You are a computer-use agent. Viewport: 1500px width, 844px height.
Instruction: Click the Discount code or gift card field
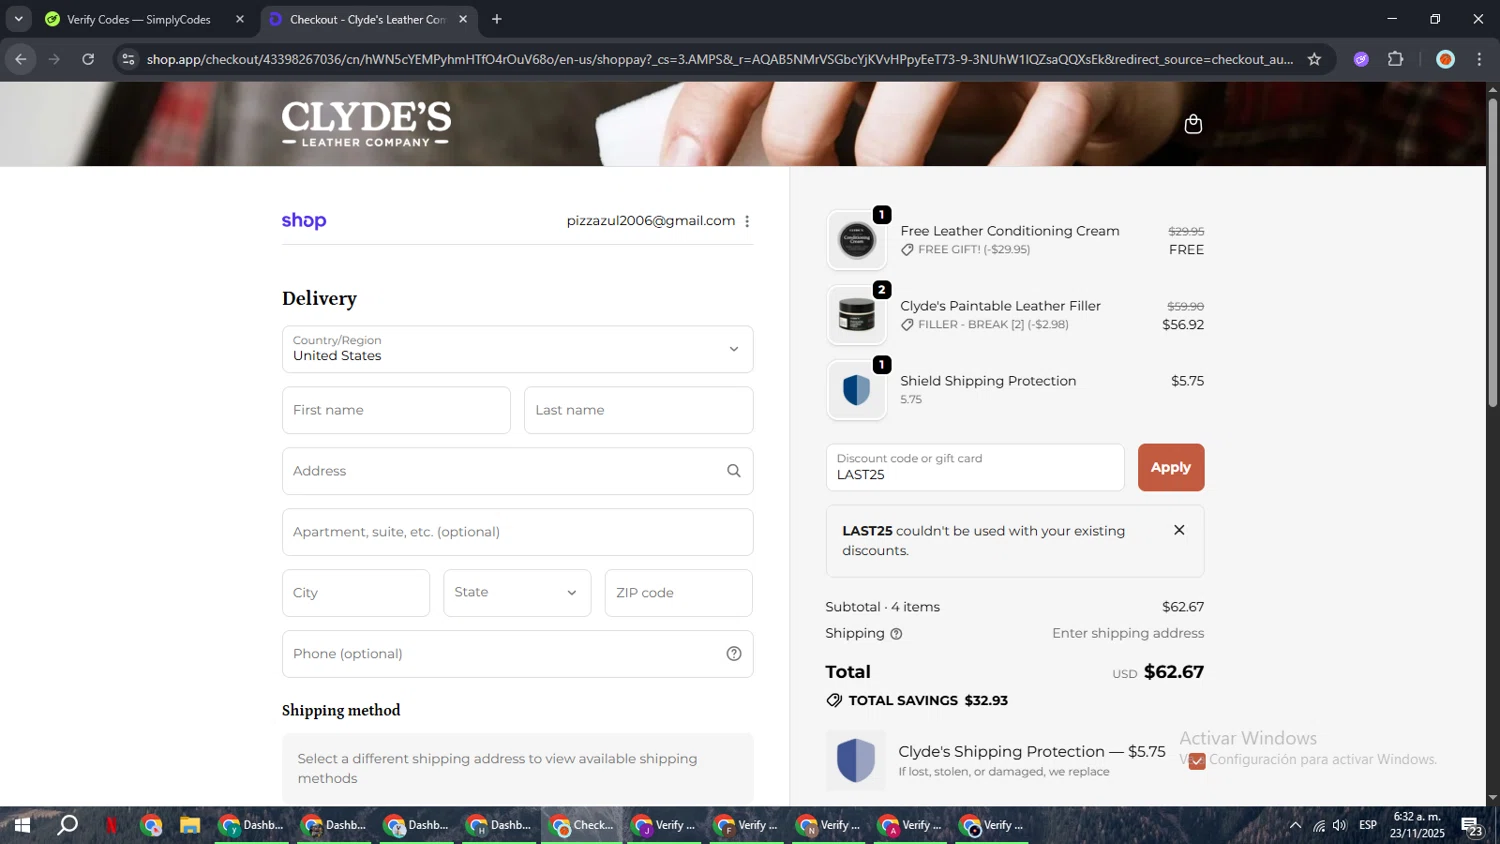pos(975,467)
